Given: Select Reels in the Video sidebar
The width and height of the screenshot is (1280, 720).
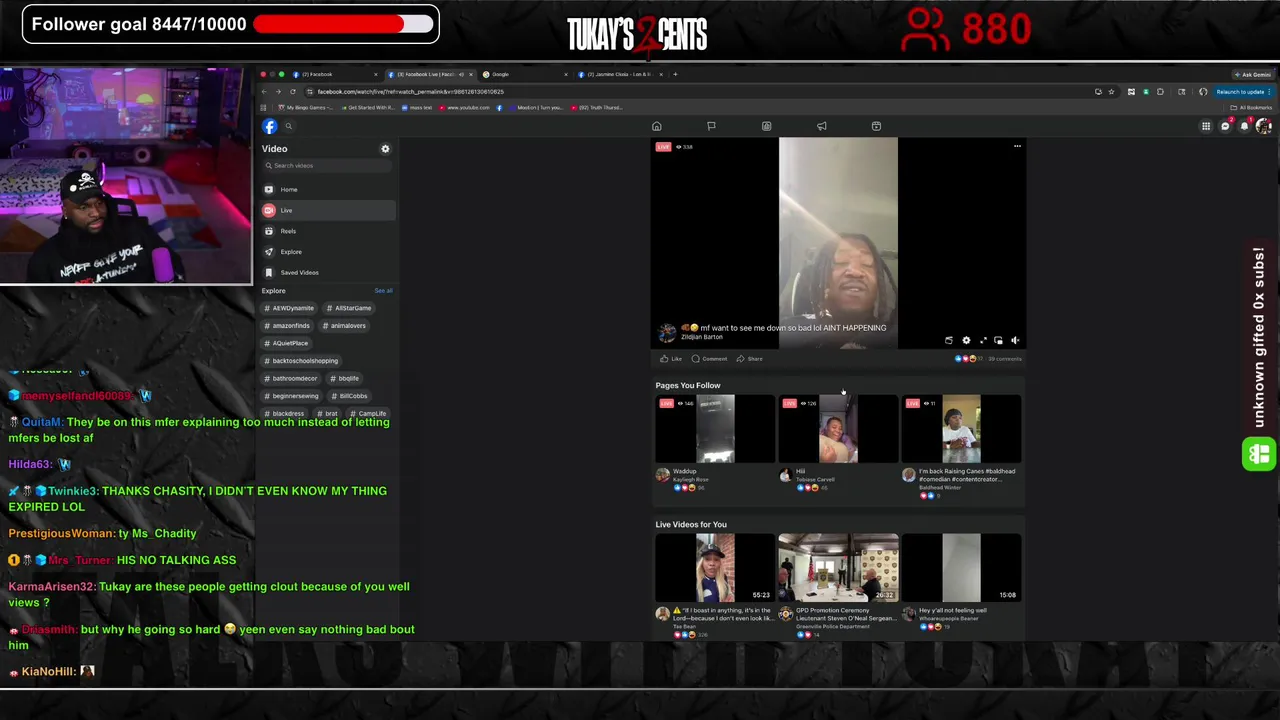Looking at the screenshot, I should point(328,231).
